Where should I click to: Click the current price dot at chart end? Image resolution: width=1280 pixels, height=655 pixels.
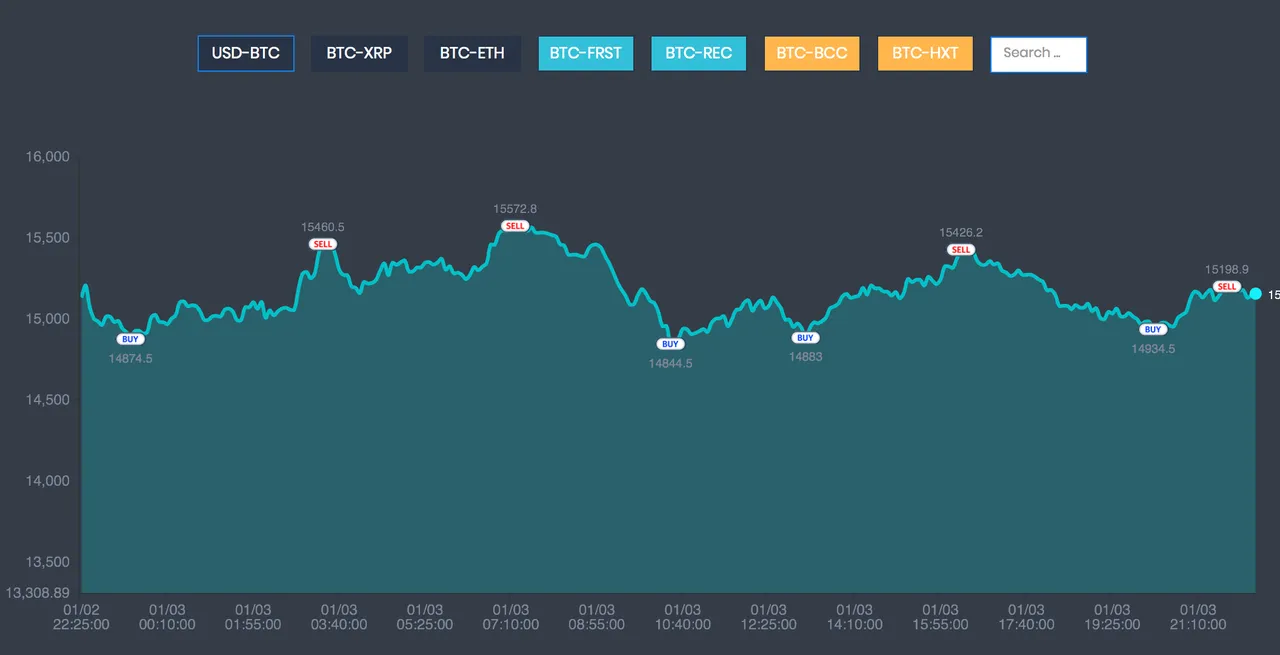(x=1255, y=293)
